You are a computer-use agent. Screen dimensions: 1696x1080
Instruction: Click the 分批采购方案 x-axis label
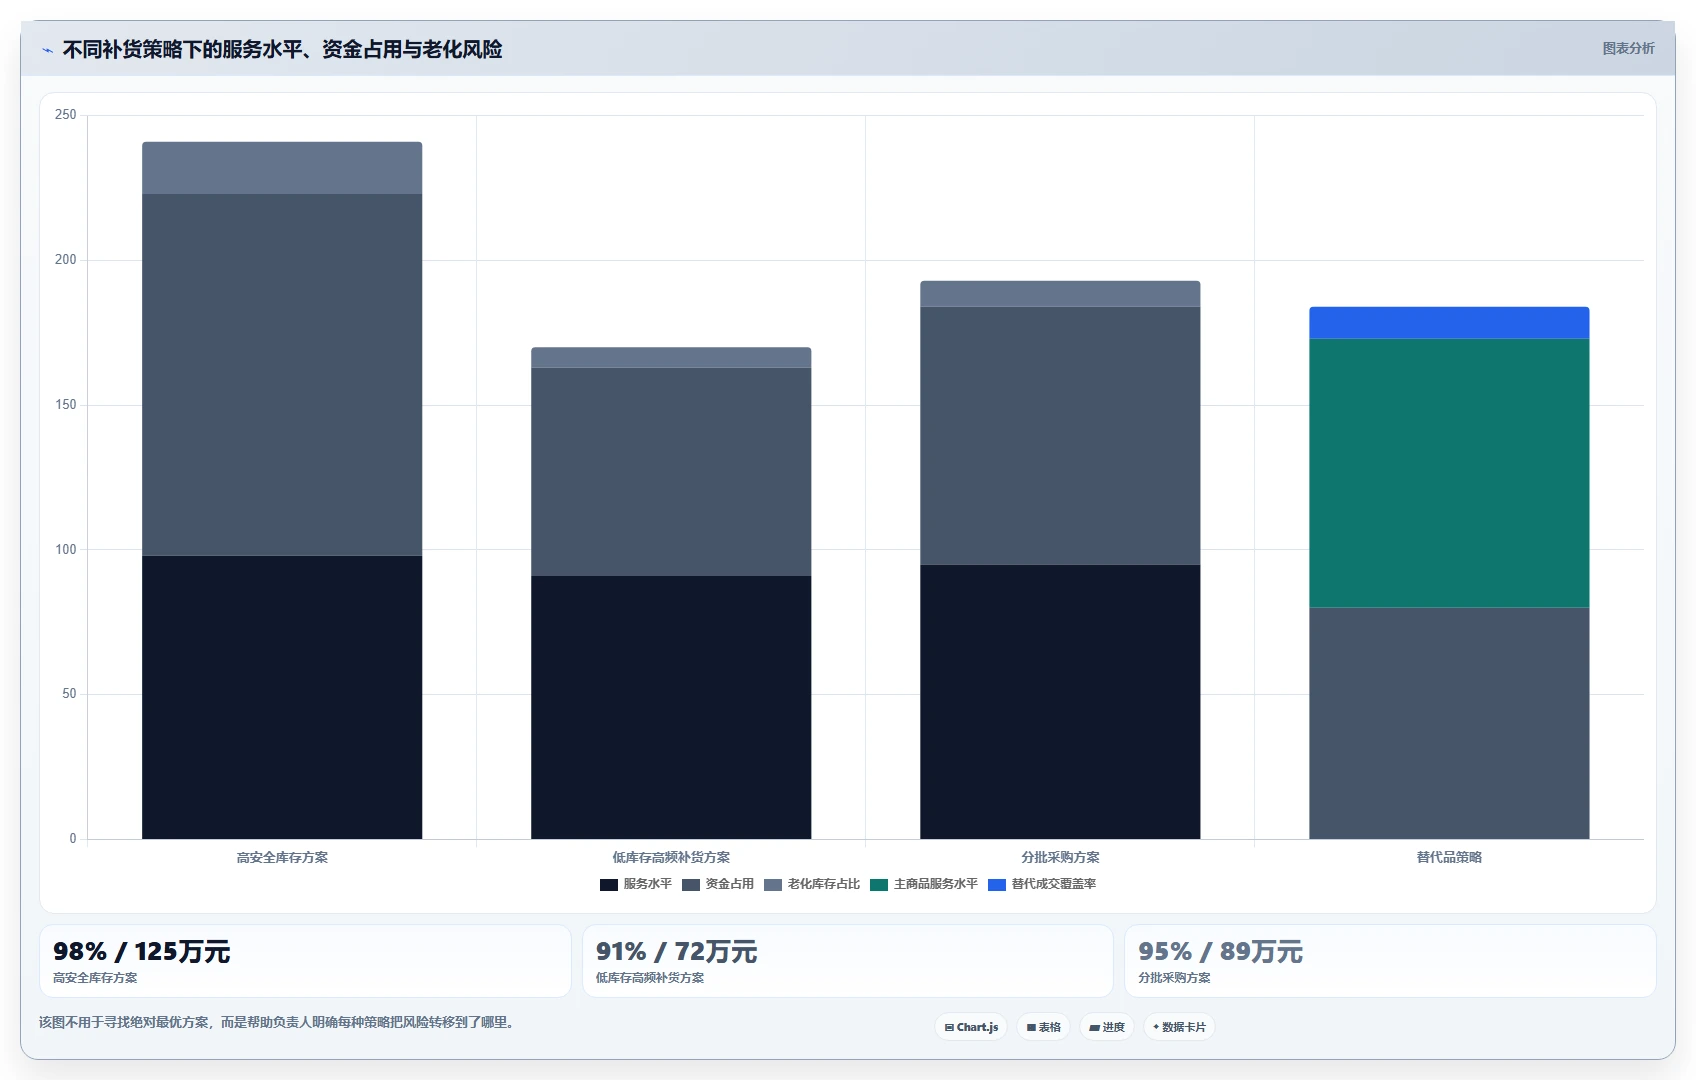[1060, 858]
